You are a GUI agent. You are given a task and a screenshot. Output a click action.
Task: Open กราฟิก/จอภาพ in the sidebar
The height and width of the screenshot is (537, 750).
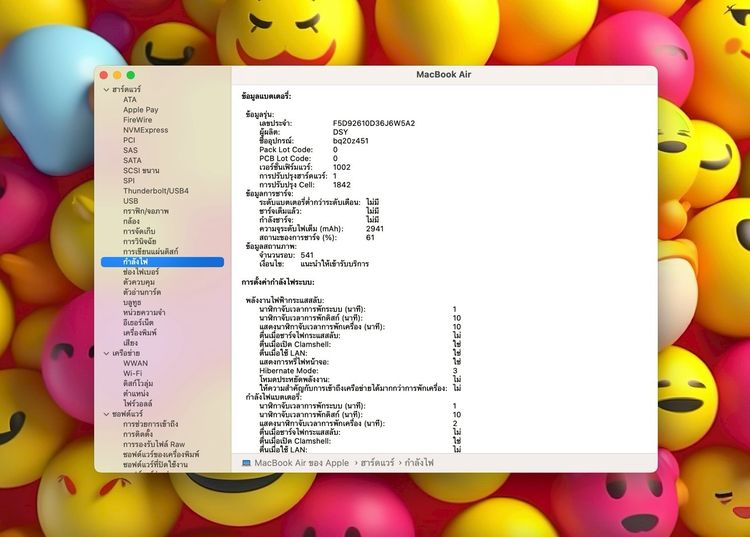click(146, 211)
